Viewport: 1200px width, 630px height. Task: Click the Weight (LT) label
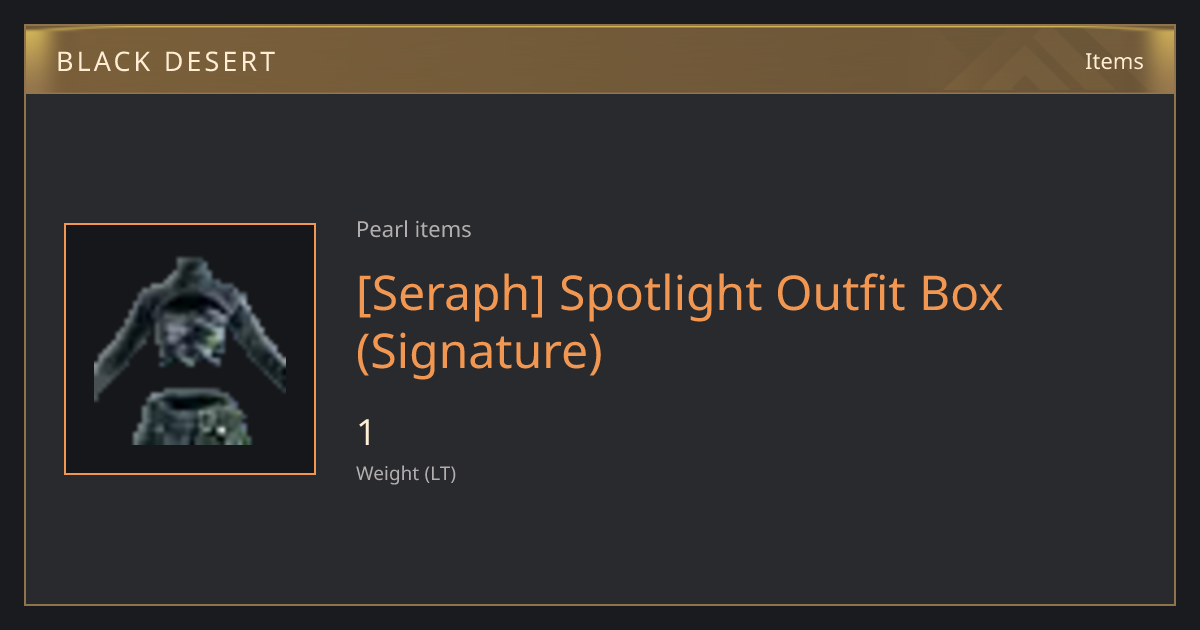pyautogui.click(x=406, y=474)
